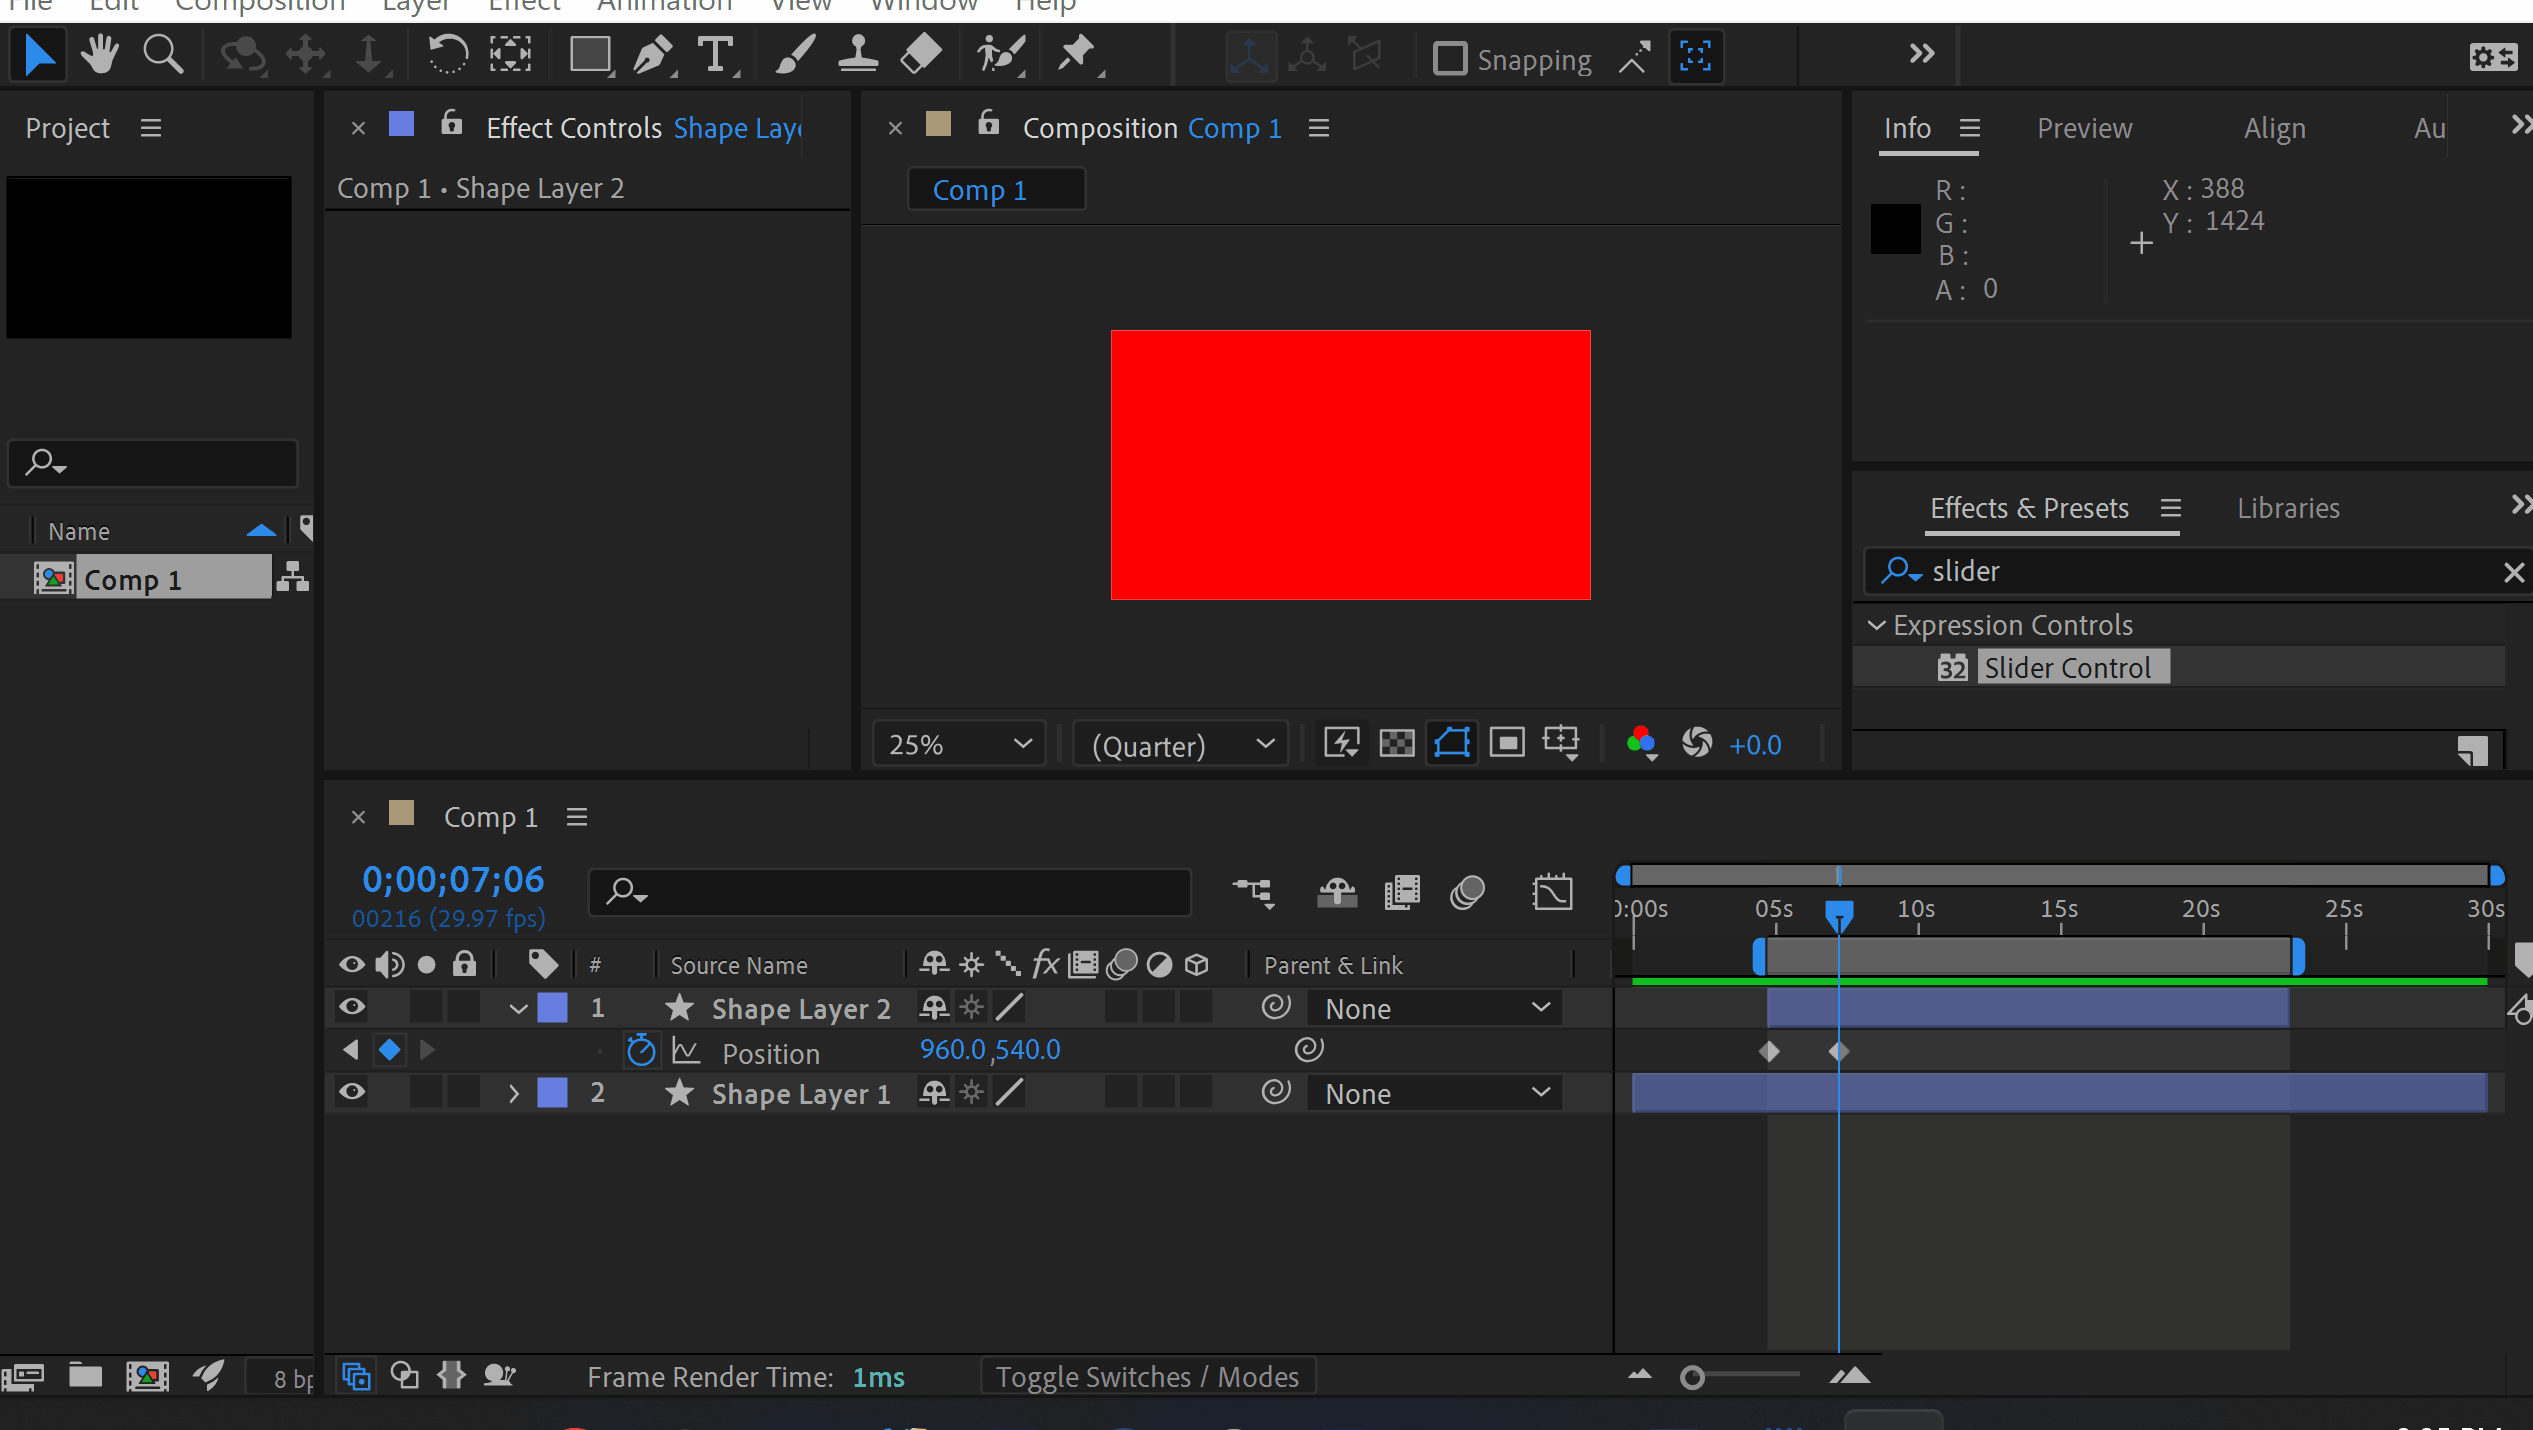
Task: Click the second Position keyframe diamond
Action: coord(1839,1051)
